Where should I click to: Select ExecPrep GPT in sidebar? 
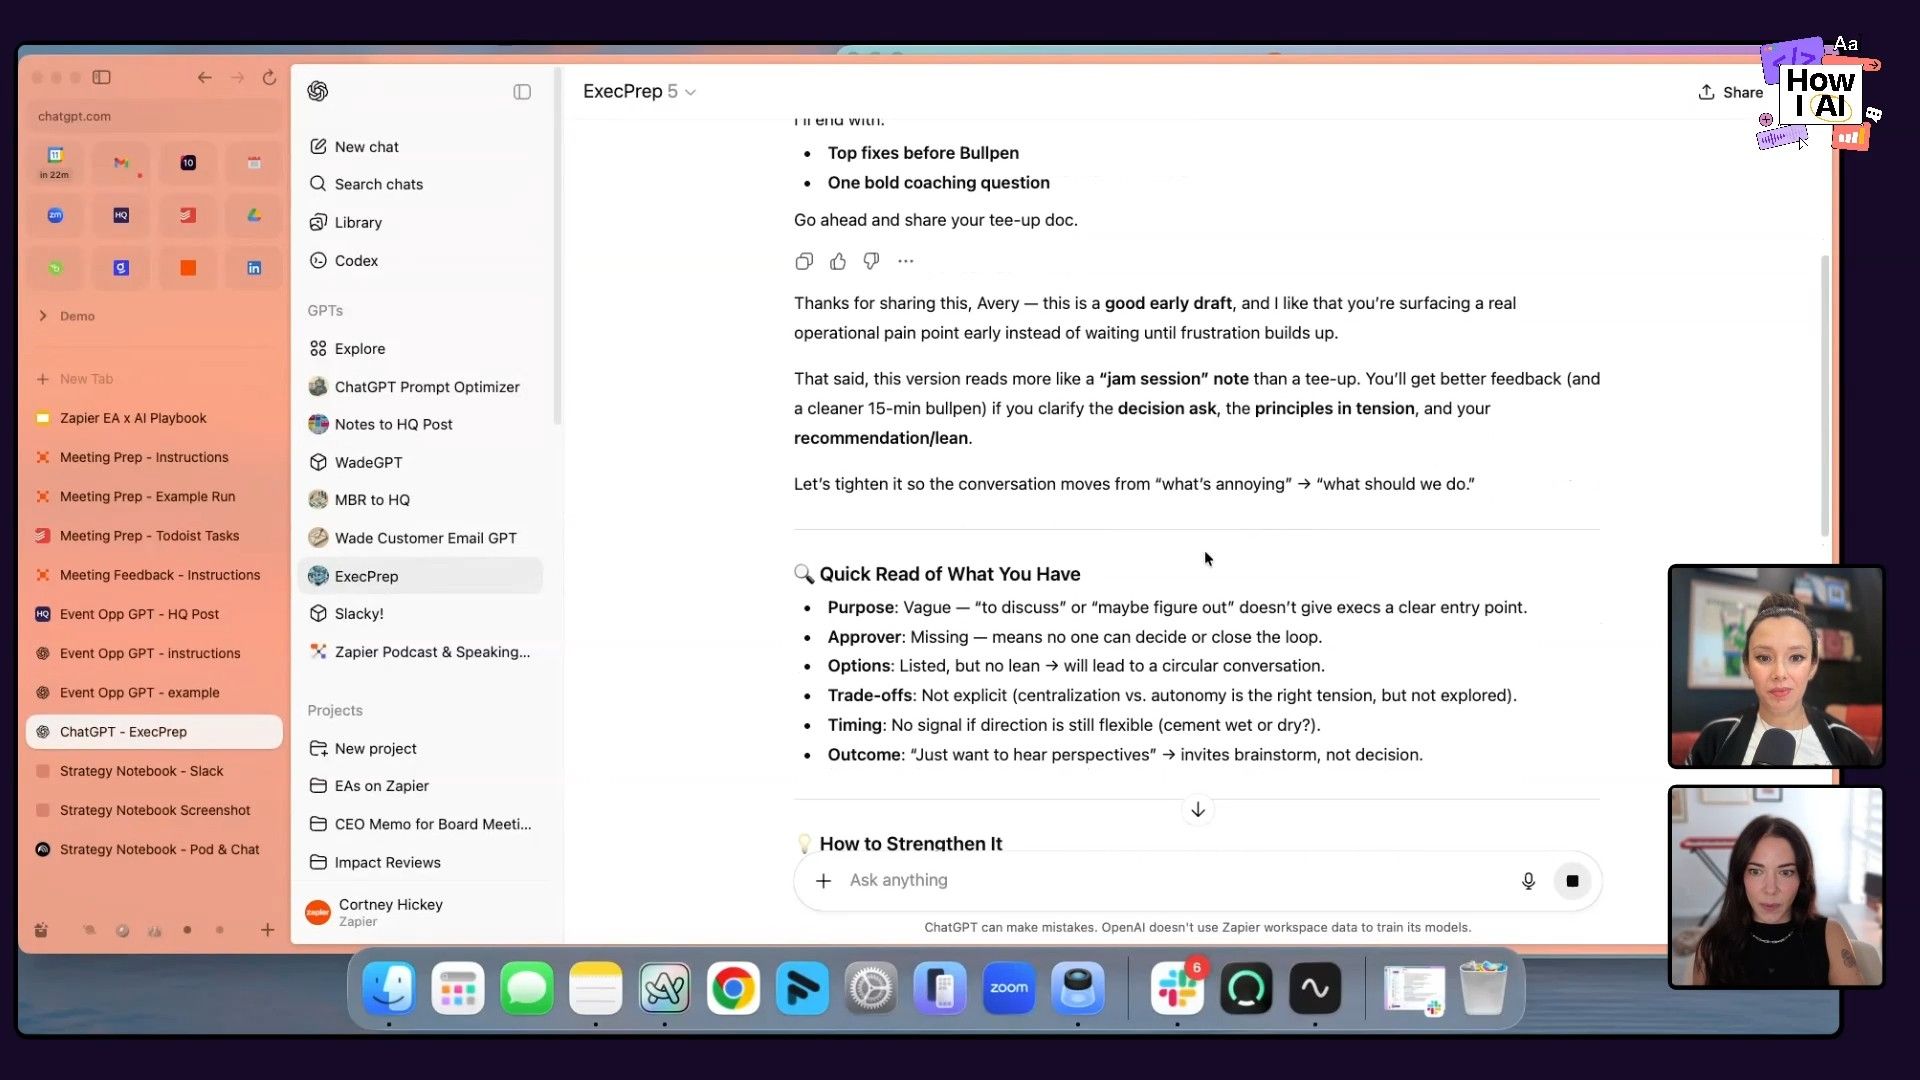point(420,576)
